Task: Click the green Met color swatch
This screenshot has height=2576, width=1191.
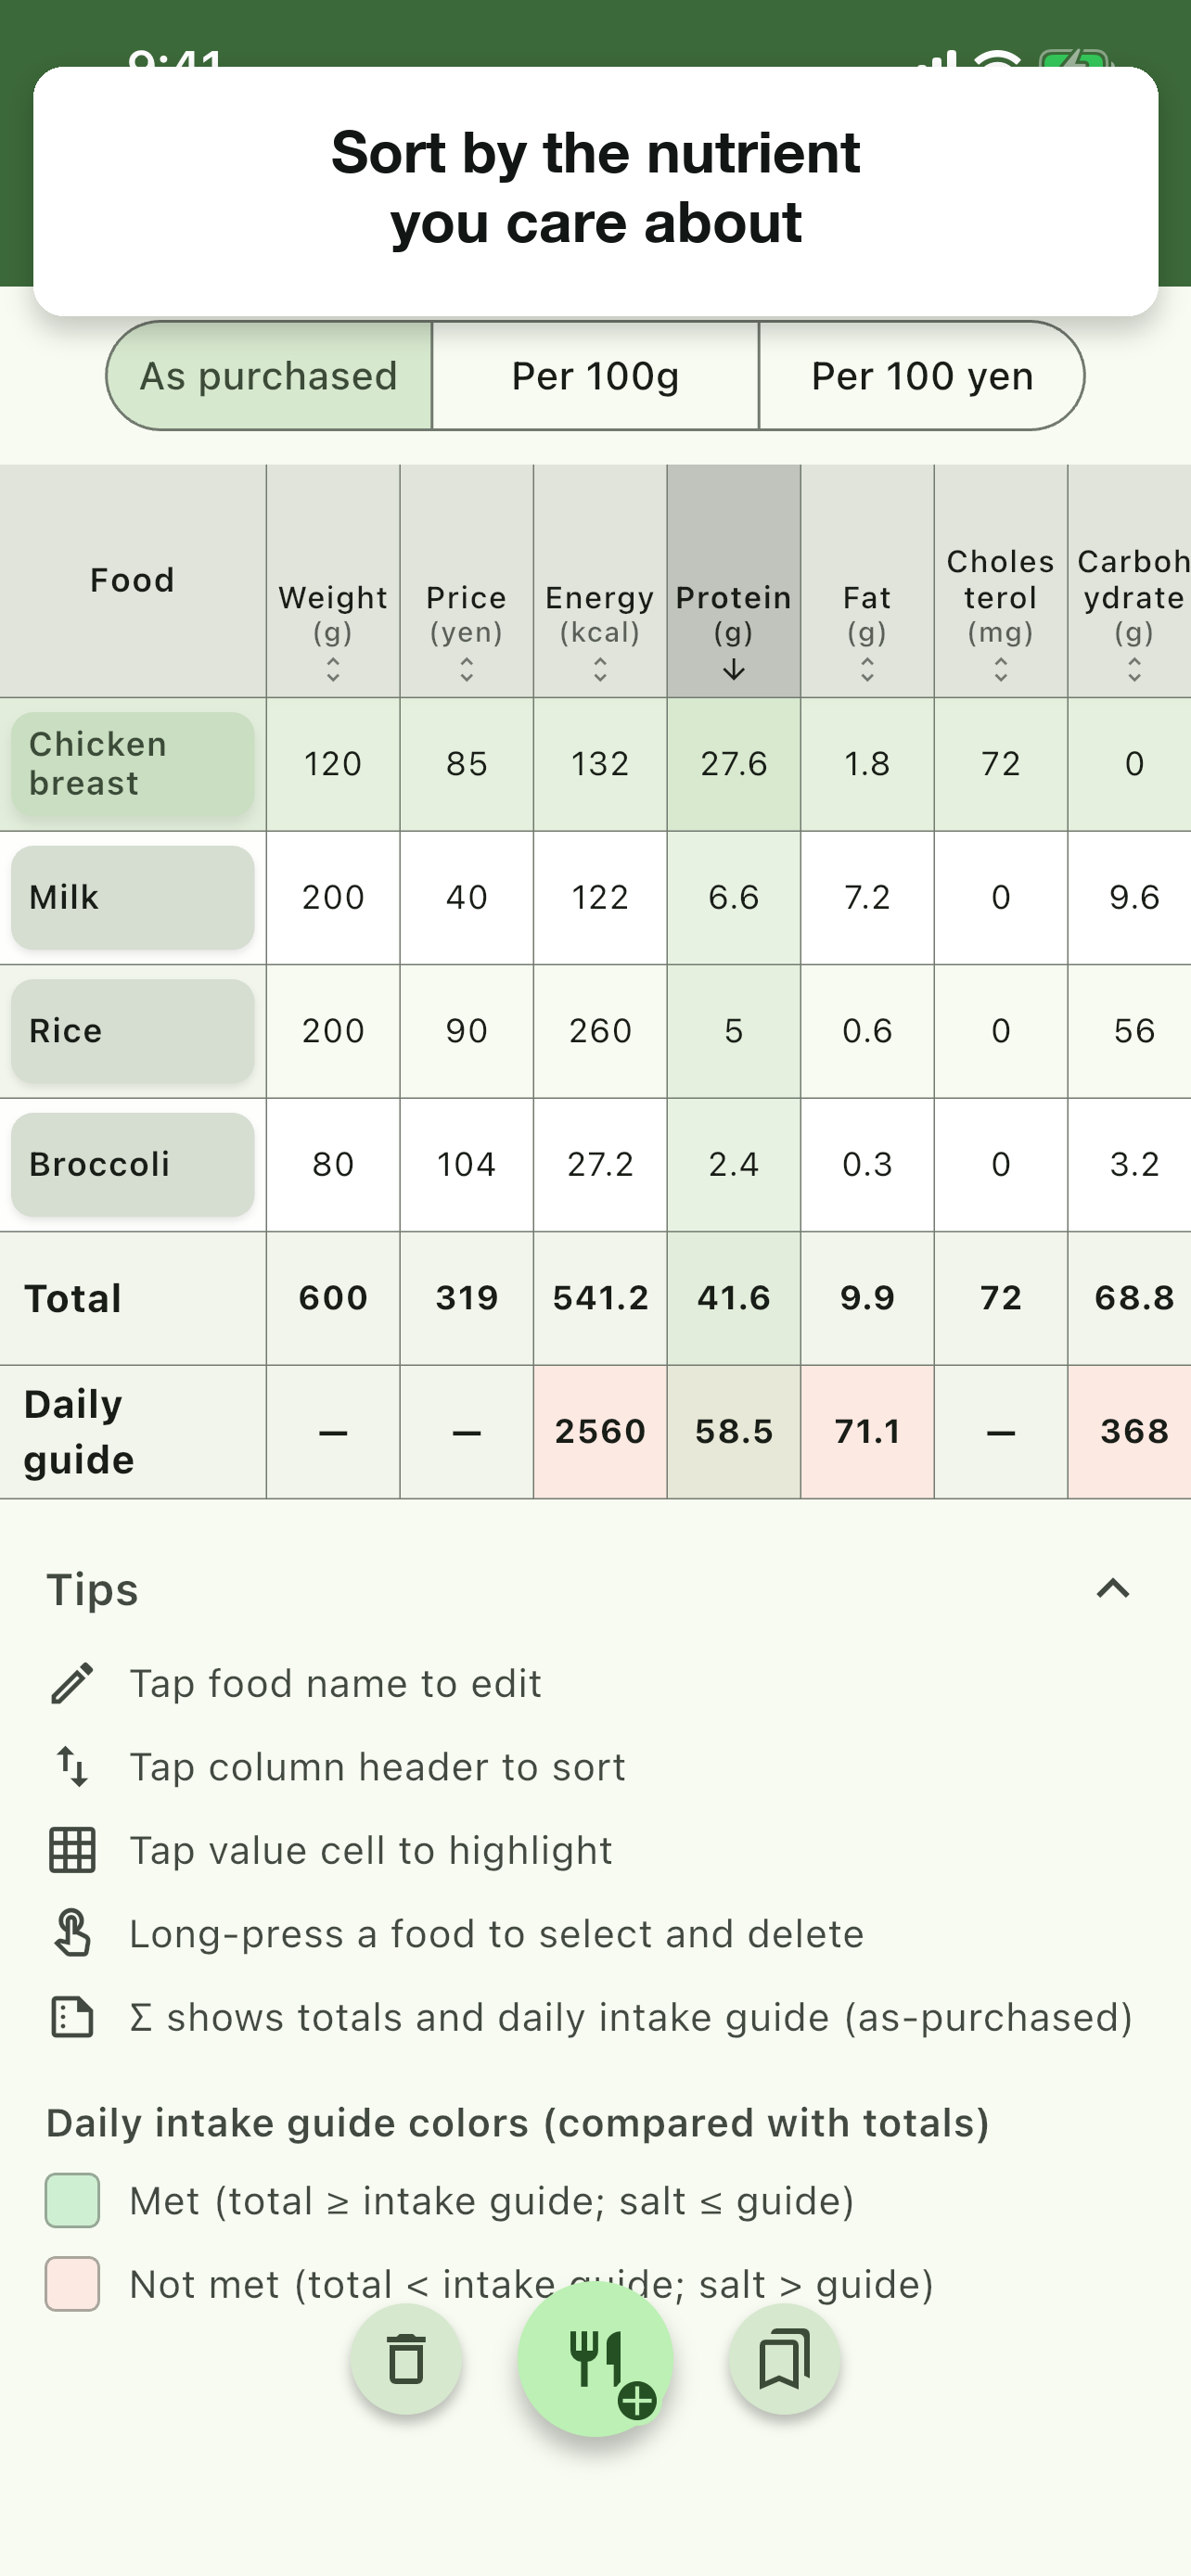Action: pos(72,2200)
